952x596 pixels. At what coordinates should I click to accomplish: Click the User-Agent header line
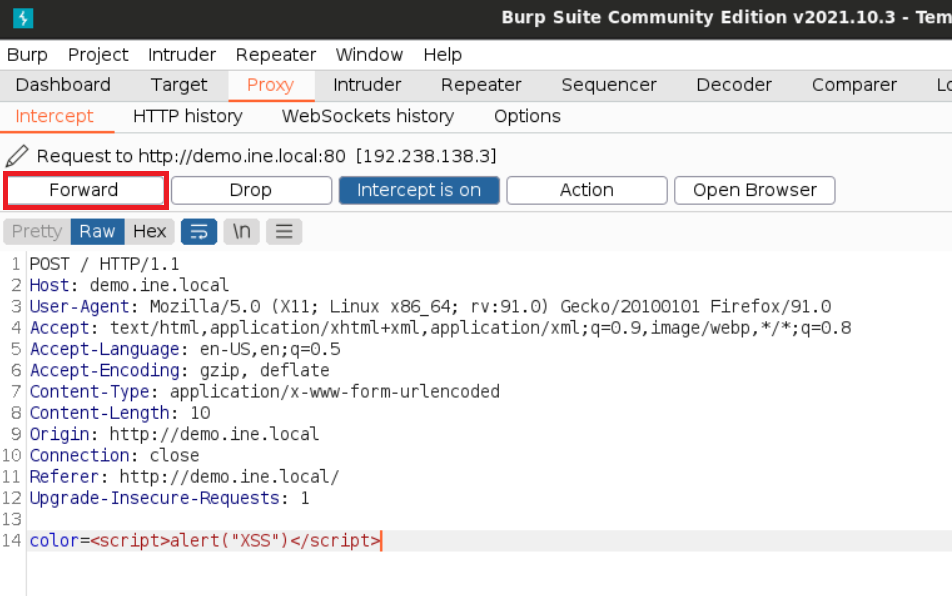pos(430,306)
